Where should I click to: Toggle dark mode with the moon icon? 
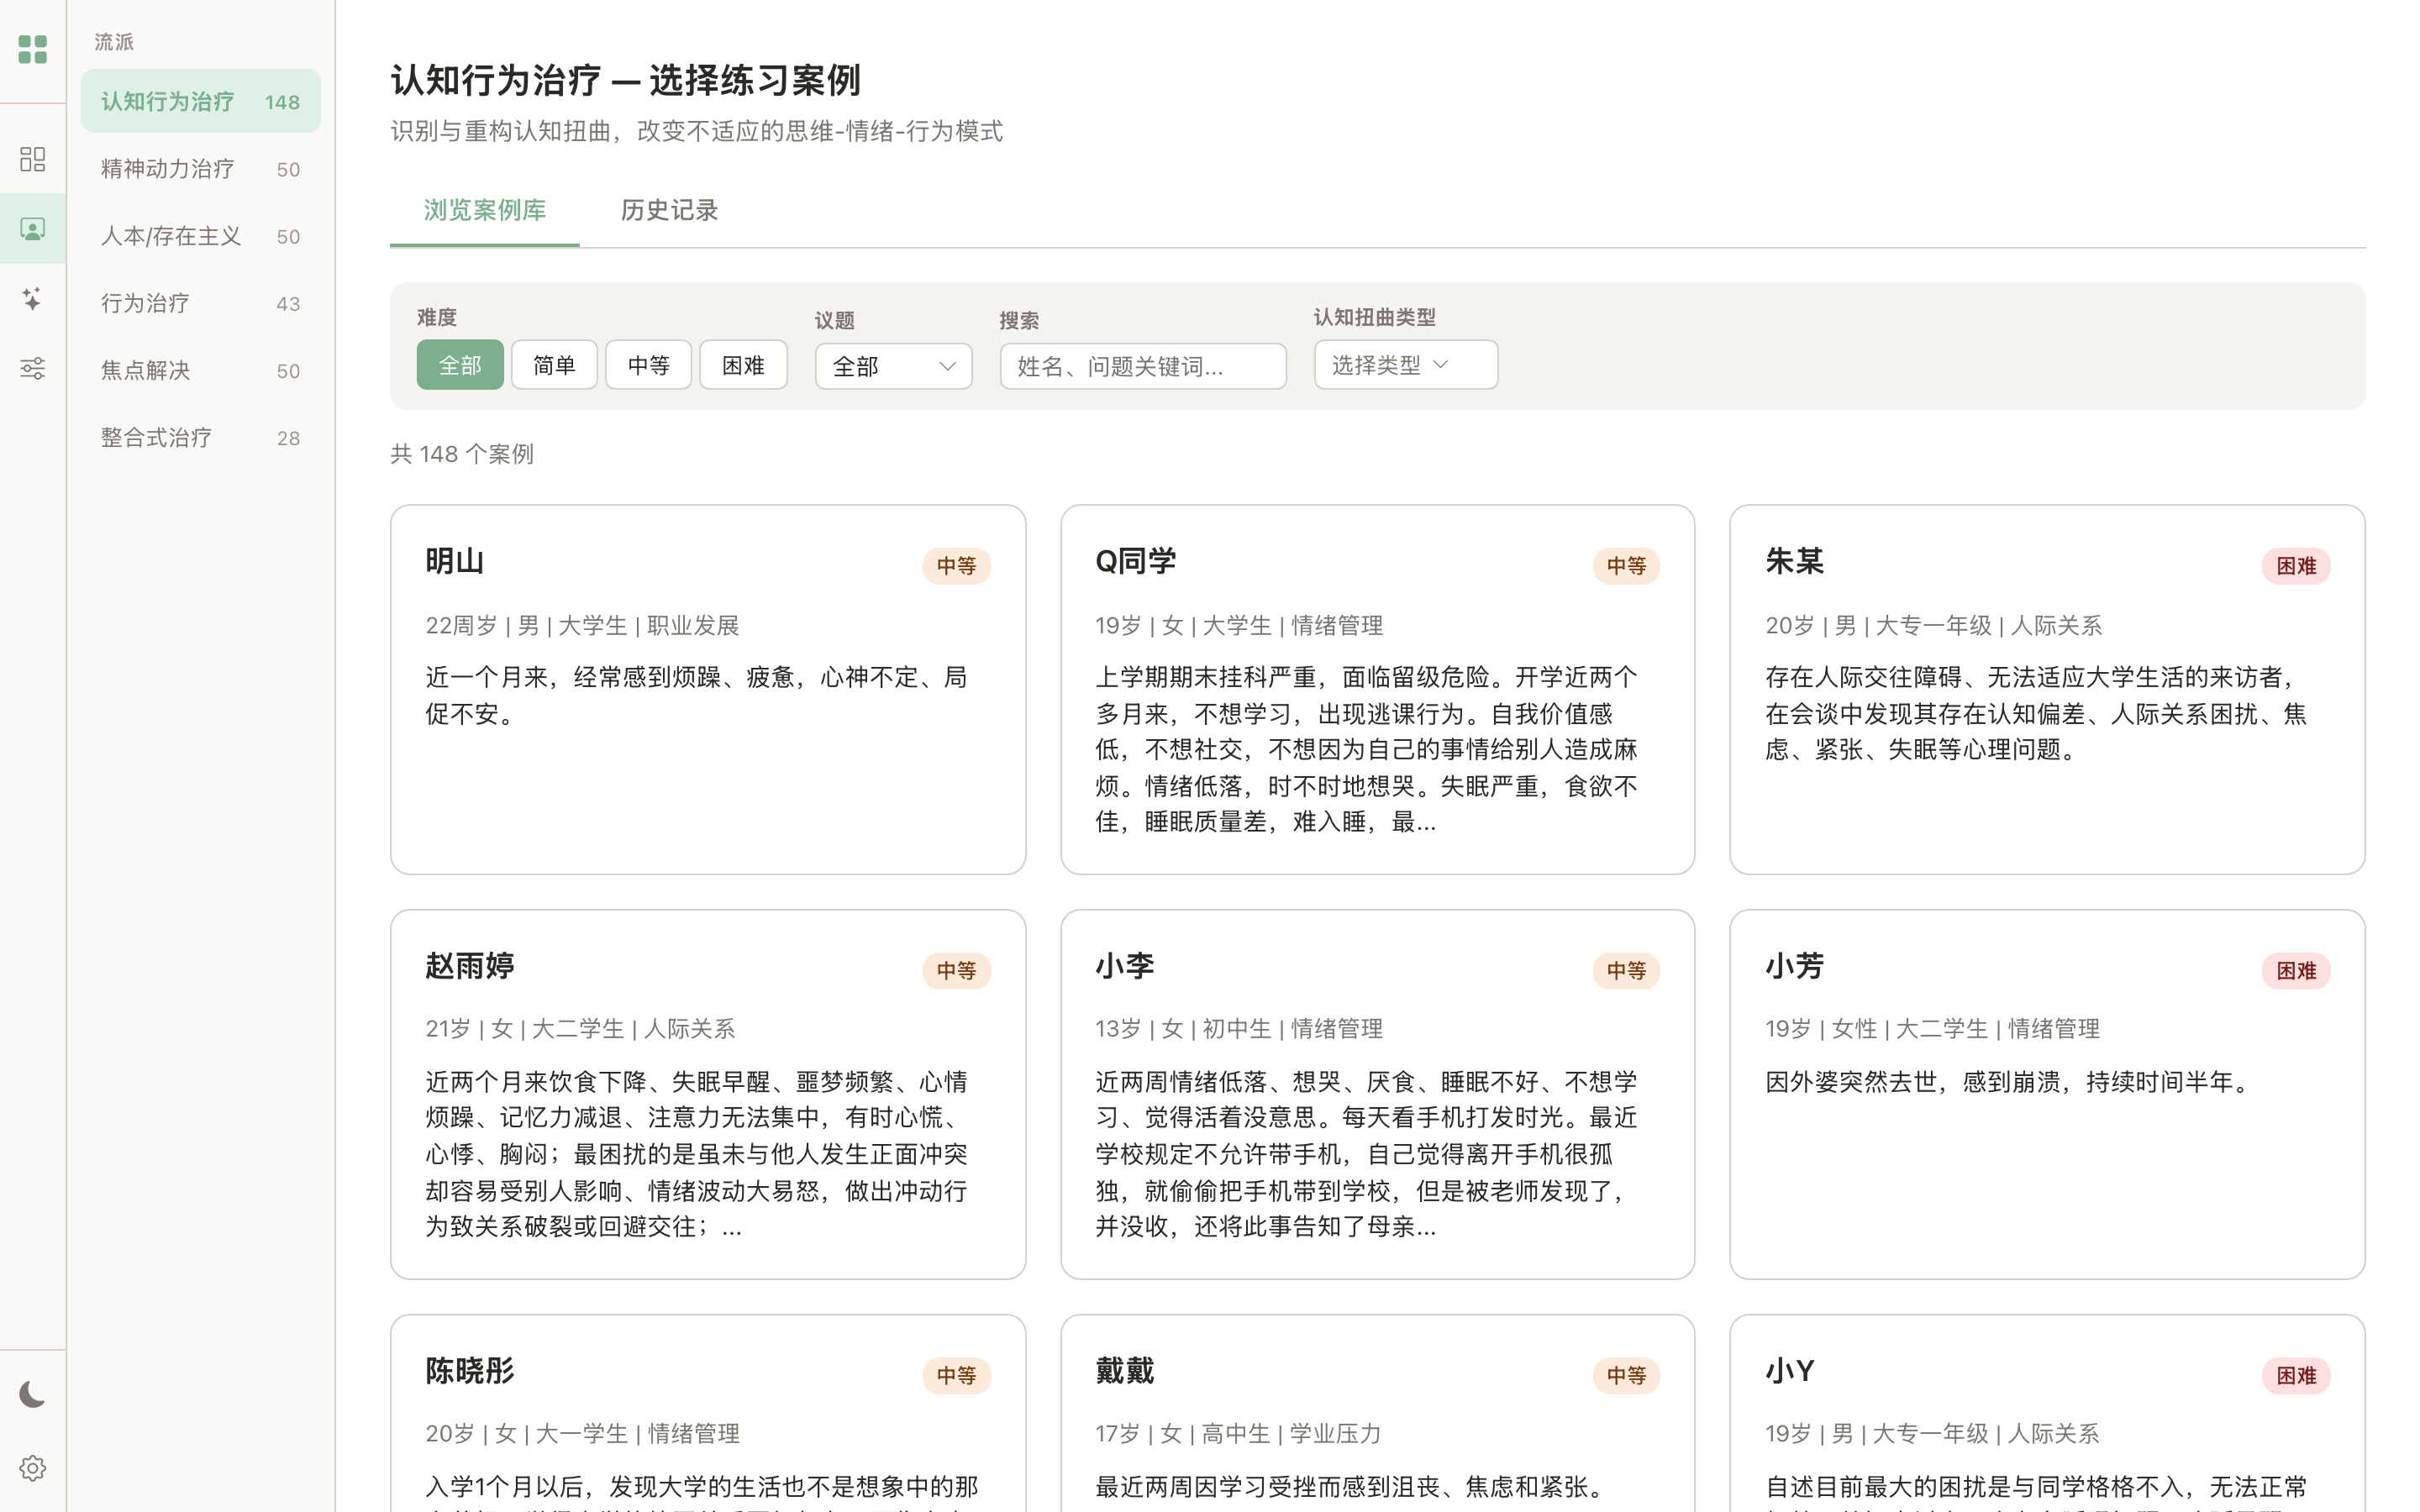[33, 1394]
